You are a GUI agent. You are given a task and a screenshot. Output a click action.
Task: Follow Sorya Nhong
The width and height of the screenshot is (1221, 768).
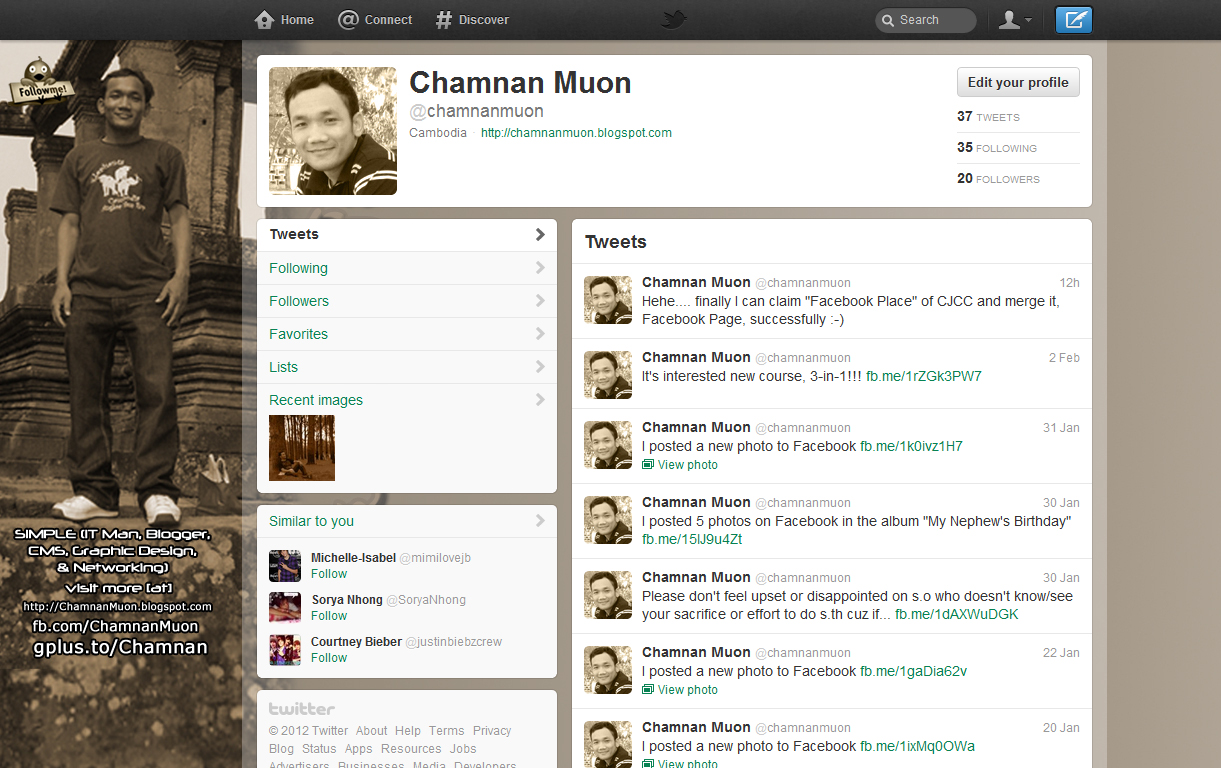coord(329,615)
